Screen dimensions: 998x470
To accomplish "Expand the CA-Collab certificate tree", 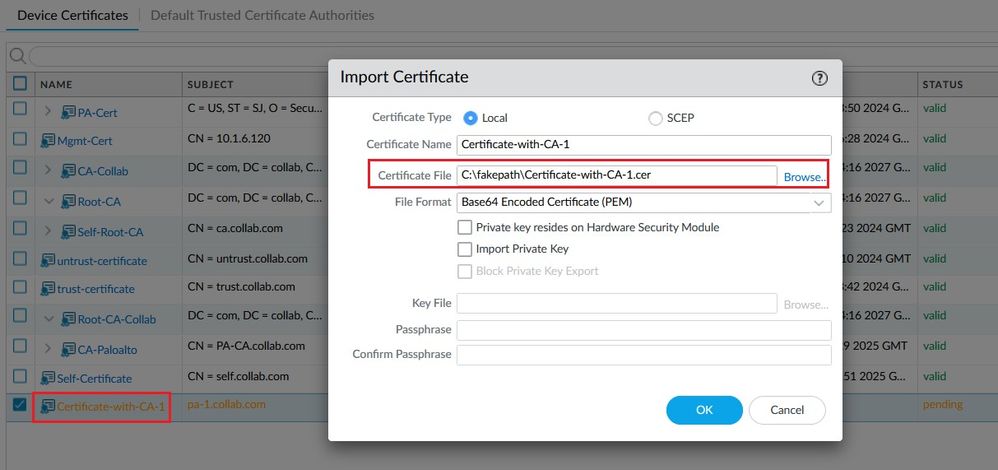I will pyautogui.click(x=48, y=170).
